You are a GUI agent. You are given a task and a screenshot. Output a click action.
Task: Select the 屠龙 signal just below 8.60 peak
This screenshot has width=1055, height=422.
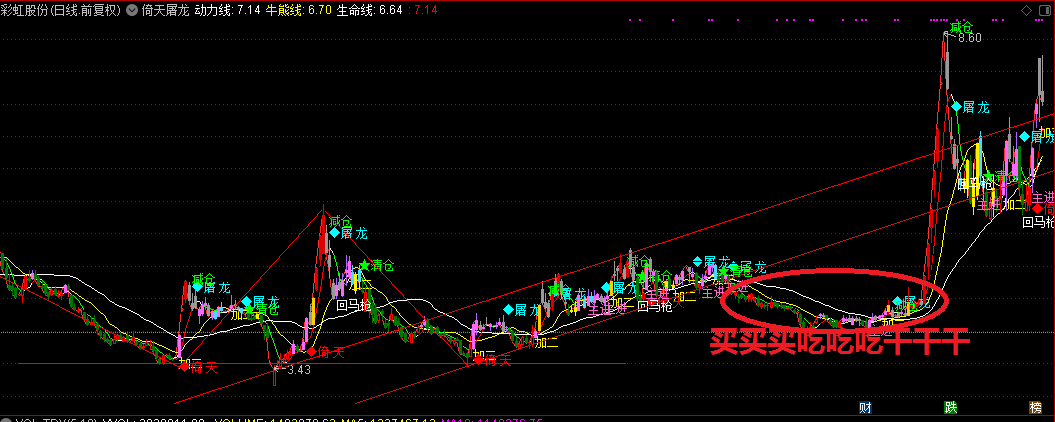click(971, 107)
